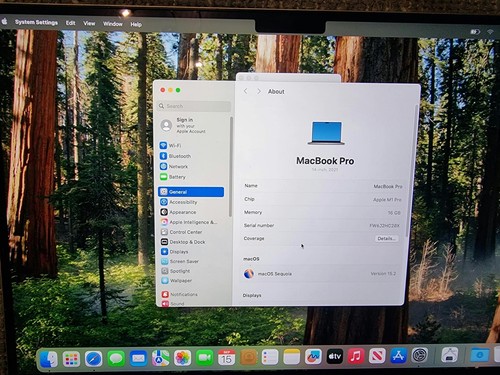Click the Serial number row

(323, 225)
